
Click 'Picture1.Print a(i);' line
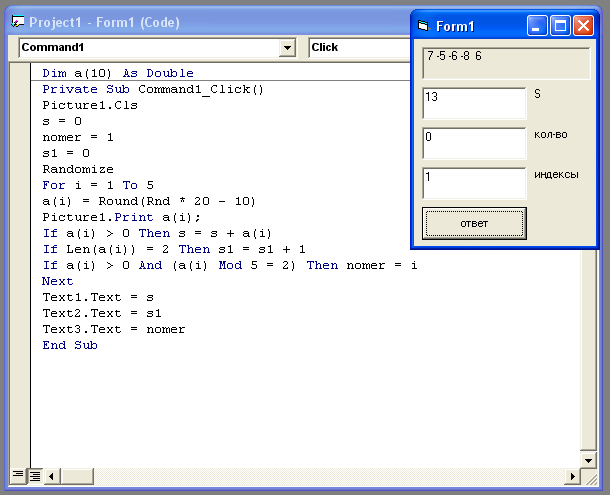point(121,217)
